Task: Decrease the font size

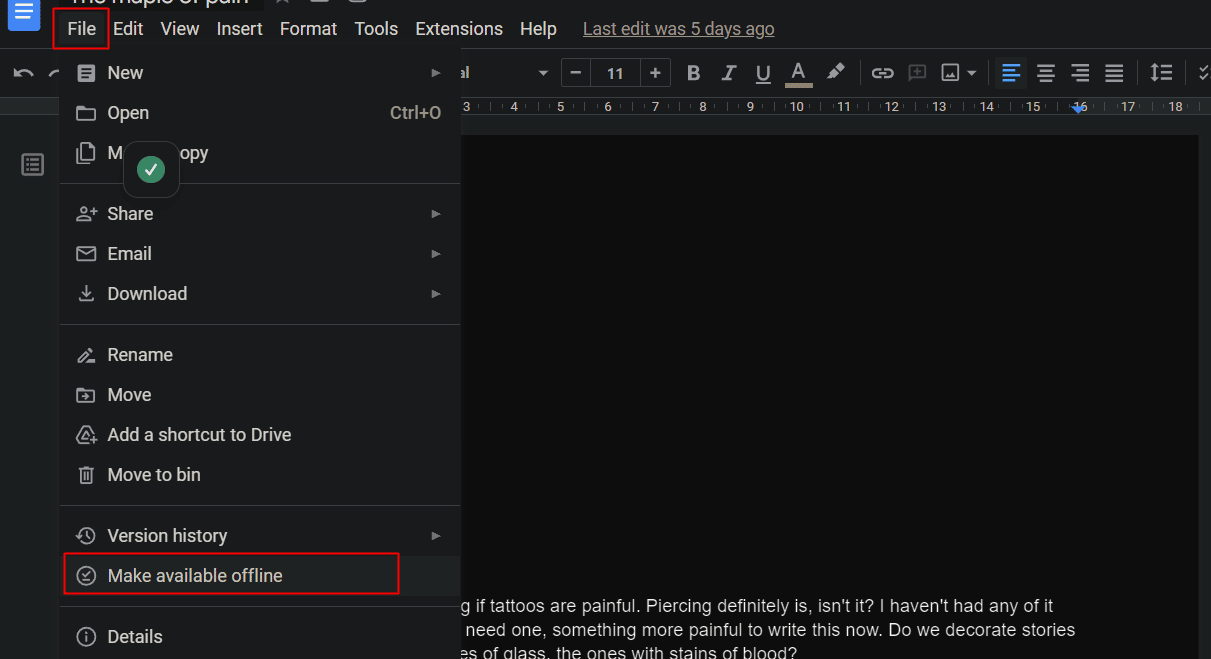Action: click(576, 73)
